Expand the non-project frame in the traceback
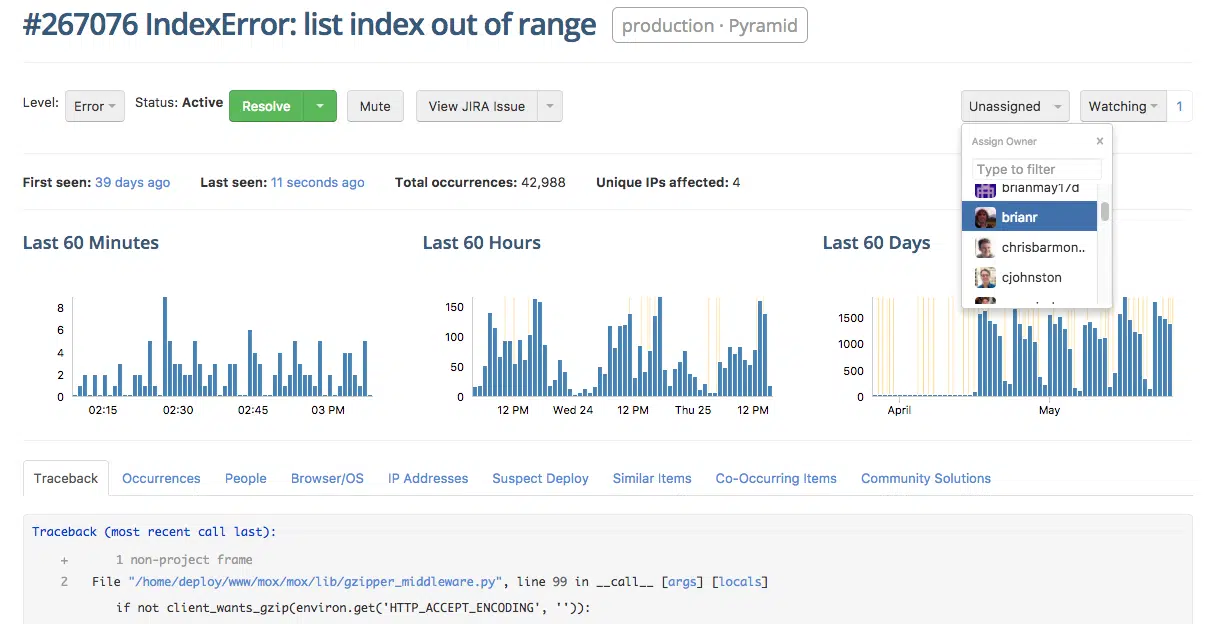 click(x=64, y=559)
